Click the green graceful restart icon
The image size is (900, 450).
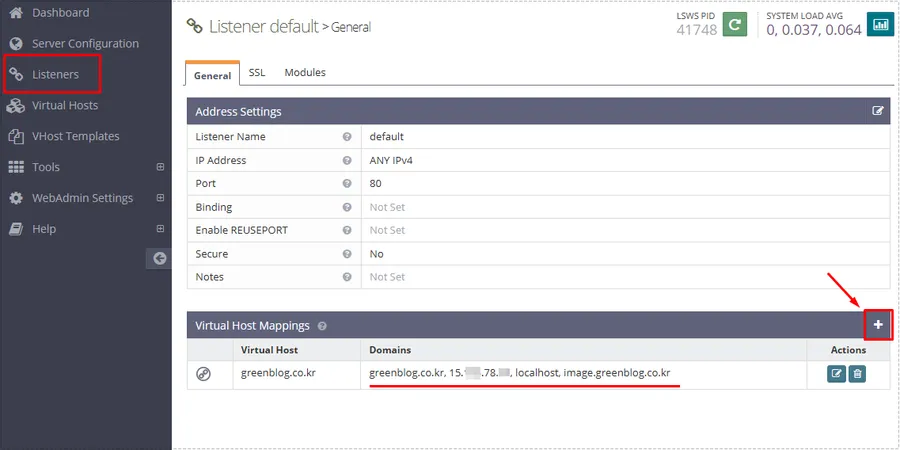tap(735, 24)
